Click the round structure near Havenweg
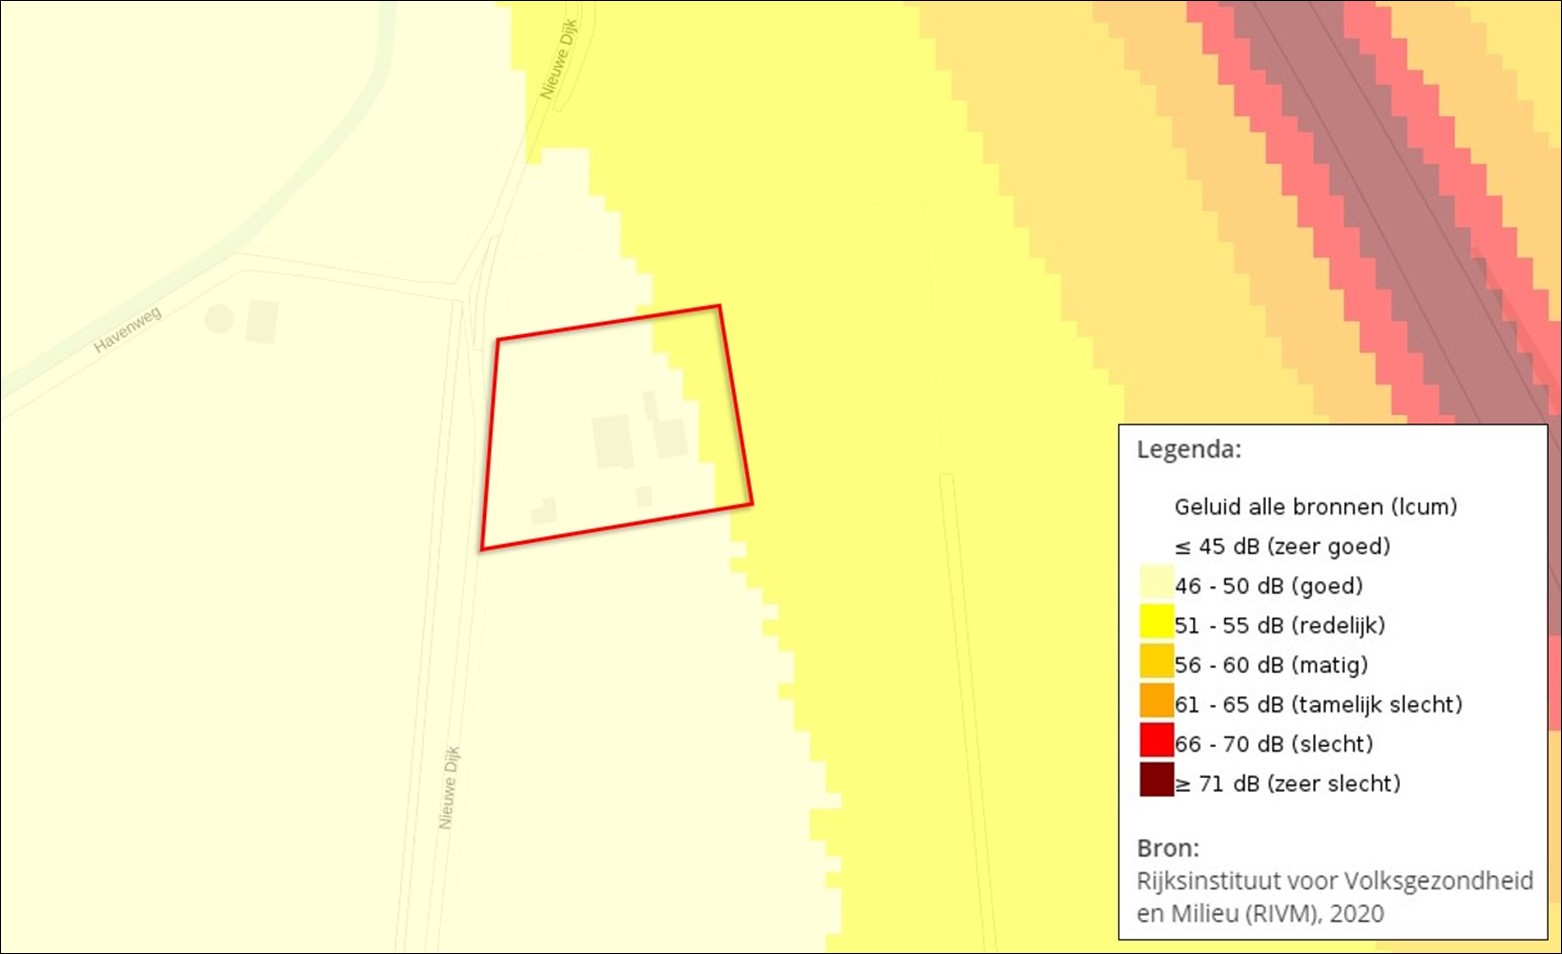The width and height of the screenshot is (1562, 954). tap(219, 319)
